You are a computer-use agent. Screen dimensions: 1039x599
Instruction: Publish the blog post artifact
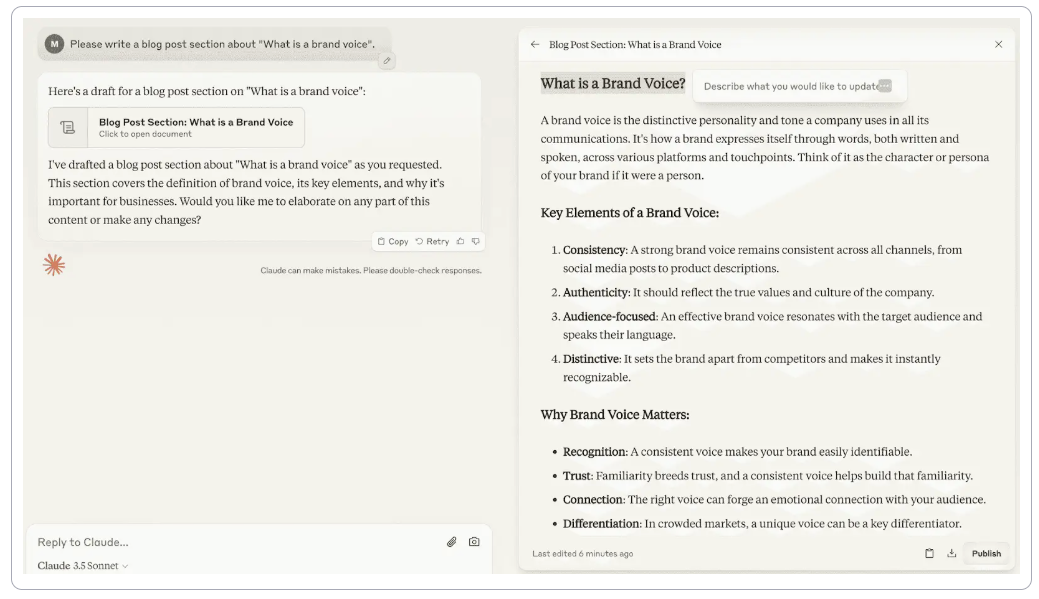pos(986,553)
